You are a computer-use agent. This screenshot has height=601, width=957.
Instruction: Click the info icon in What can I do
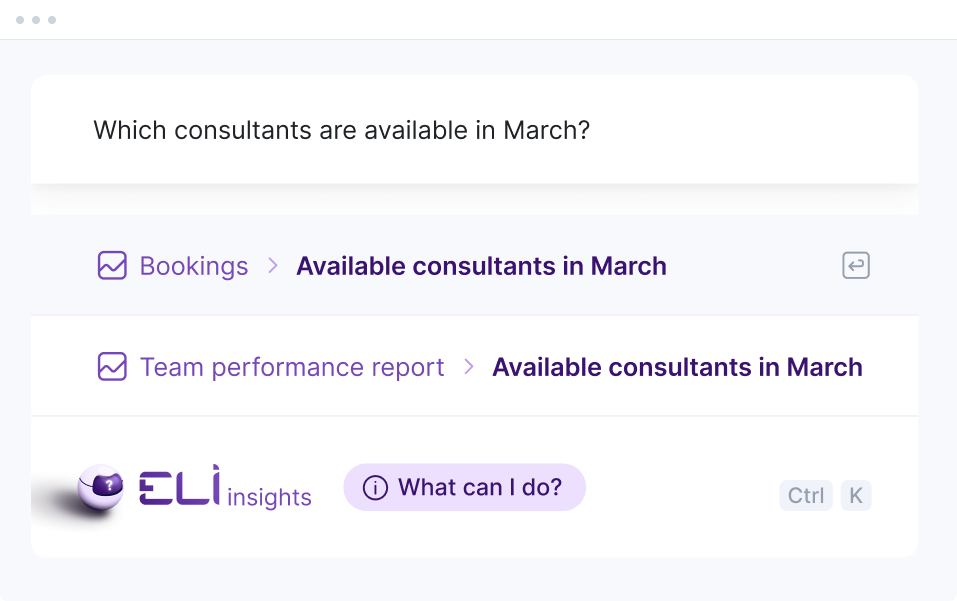[375, 488]
